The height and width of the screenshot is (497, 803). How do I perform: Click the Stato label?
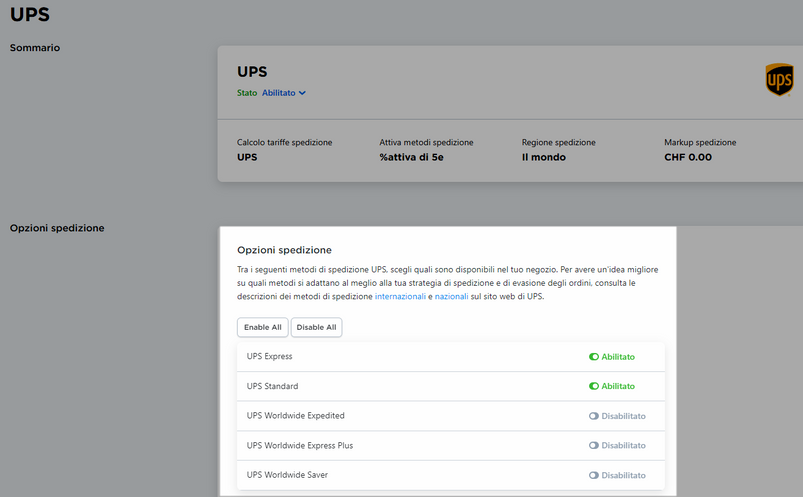tap(247, 93)
